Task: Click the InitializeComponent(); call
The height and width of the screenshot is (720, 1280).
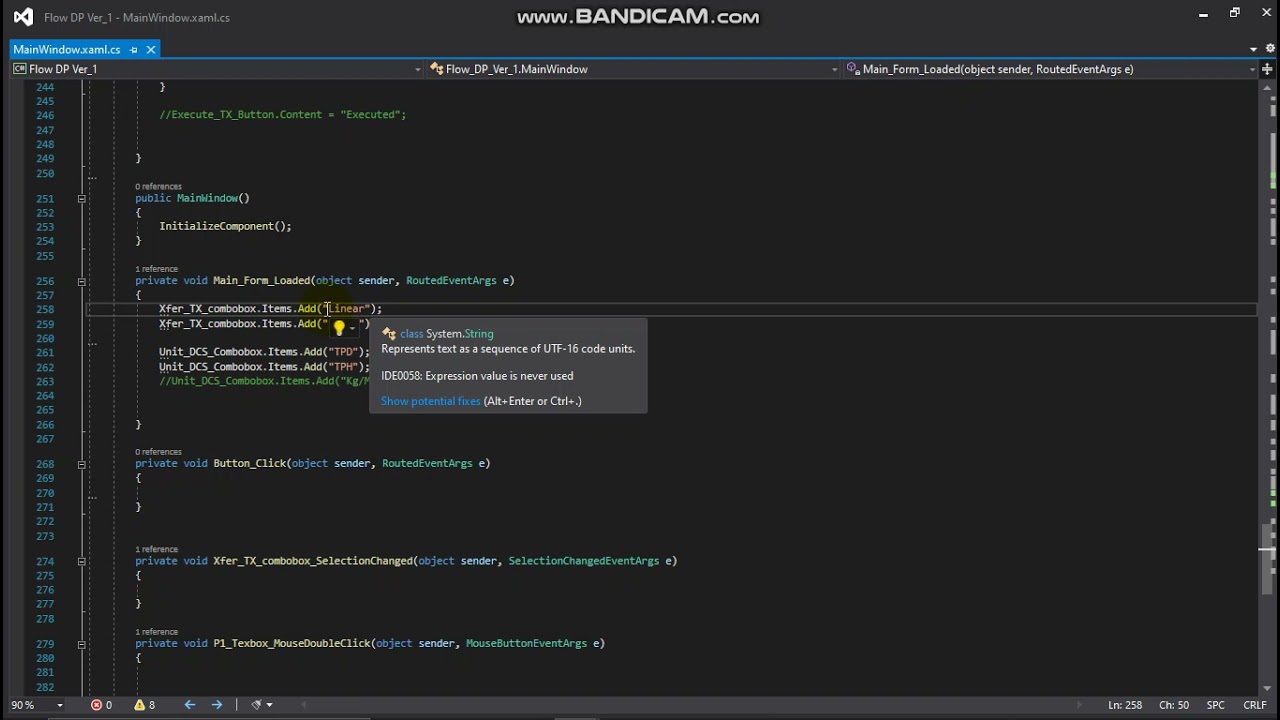Action: click(225, 226)
